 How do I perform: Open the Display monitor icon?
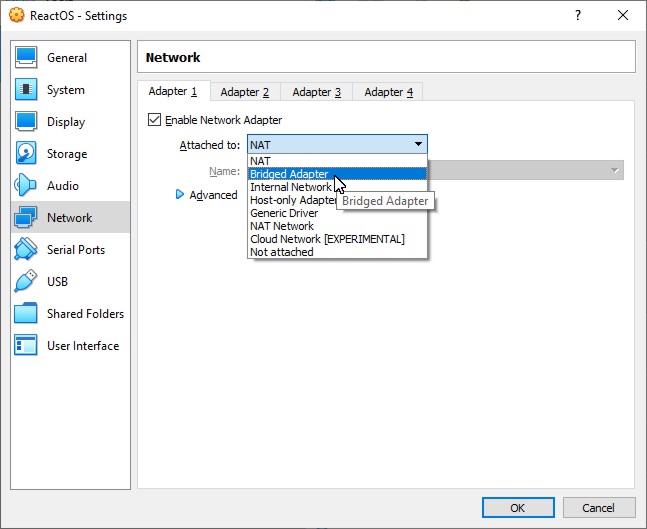coord(26,121)
